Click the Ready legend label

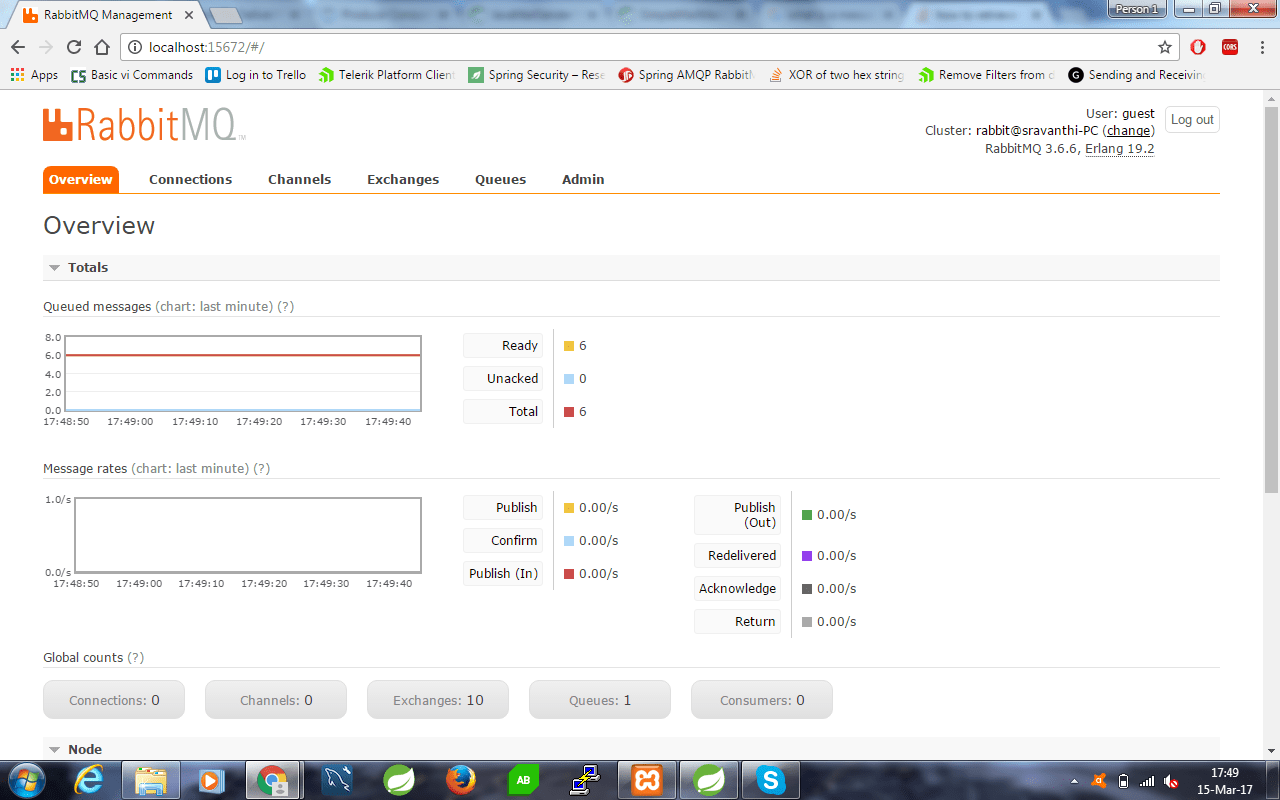click(503, 346)
